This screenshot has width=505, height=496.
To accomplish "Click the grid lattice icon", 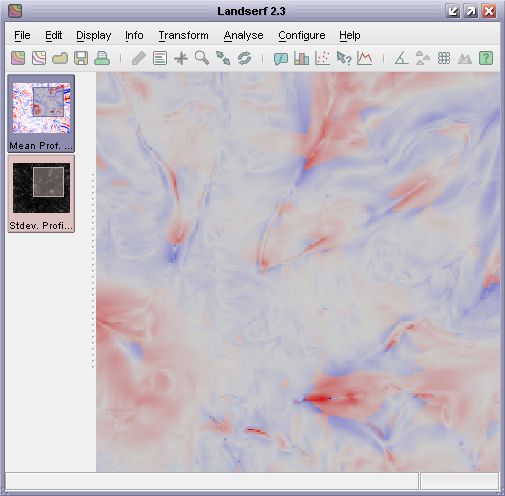I will click(444, 58).
